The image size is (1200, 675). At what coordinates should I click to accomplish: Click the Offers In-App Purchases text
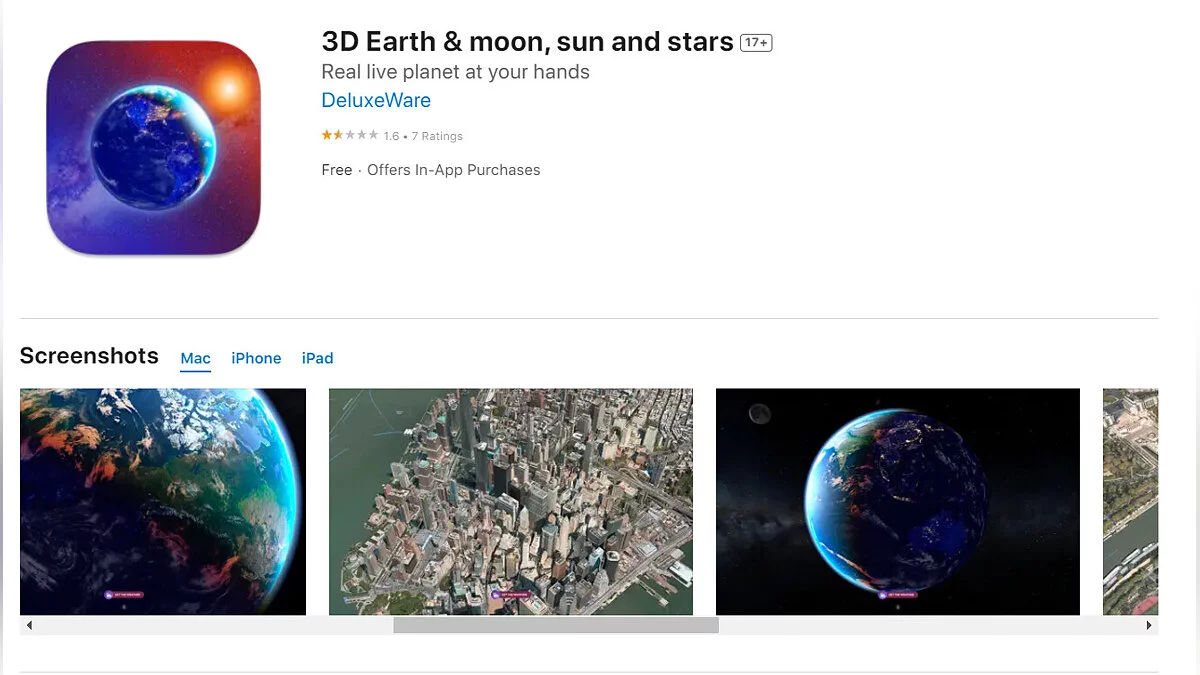pyautogui.click(x=453, y=170)
